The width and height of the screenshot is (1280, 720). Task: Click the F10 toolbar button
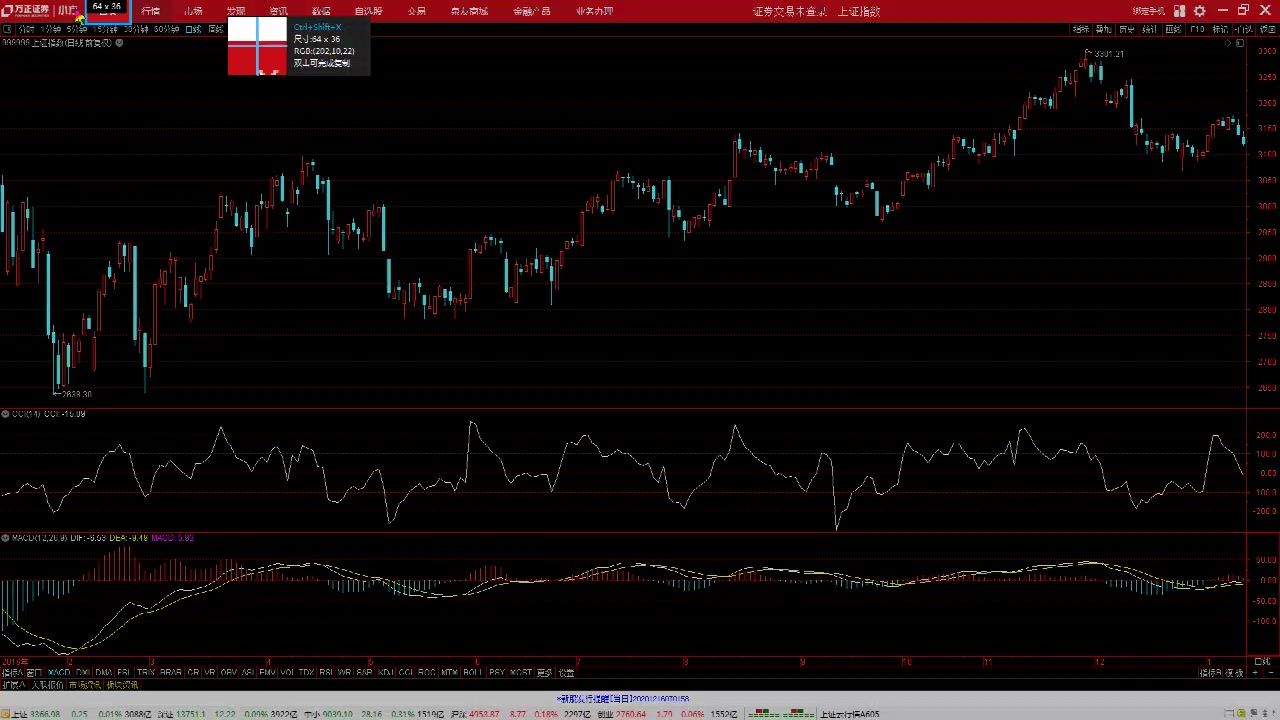pos(1197,29)
